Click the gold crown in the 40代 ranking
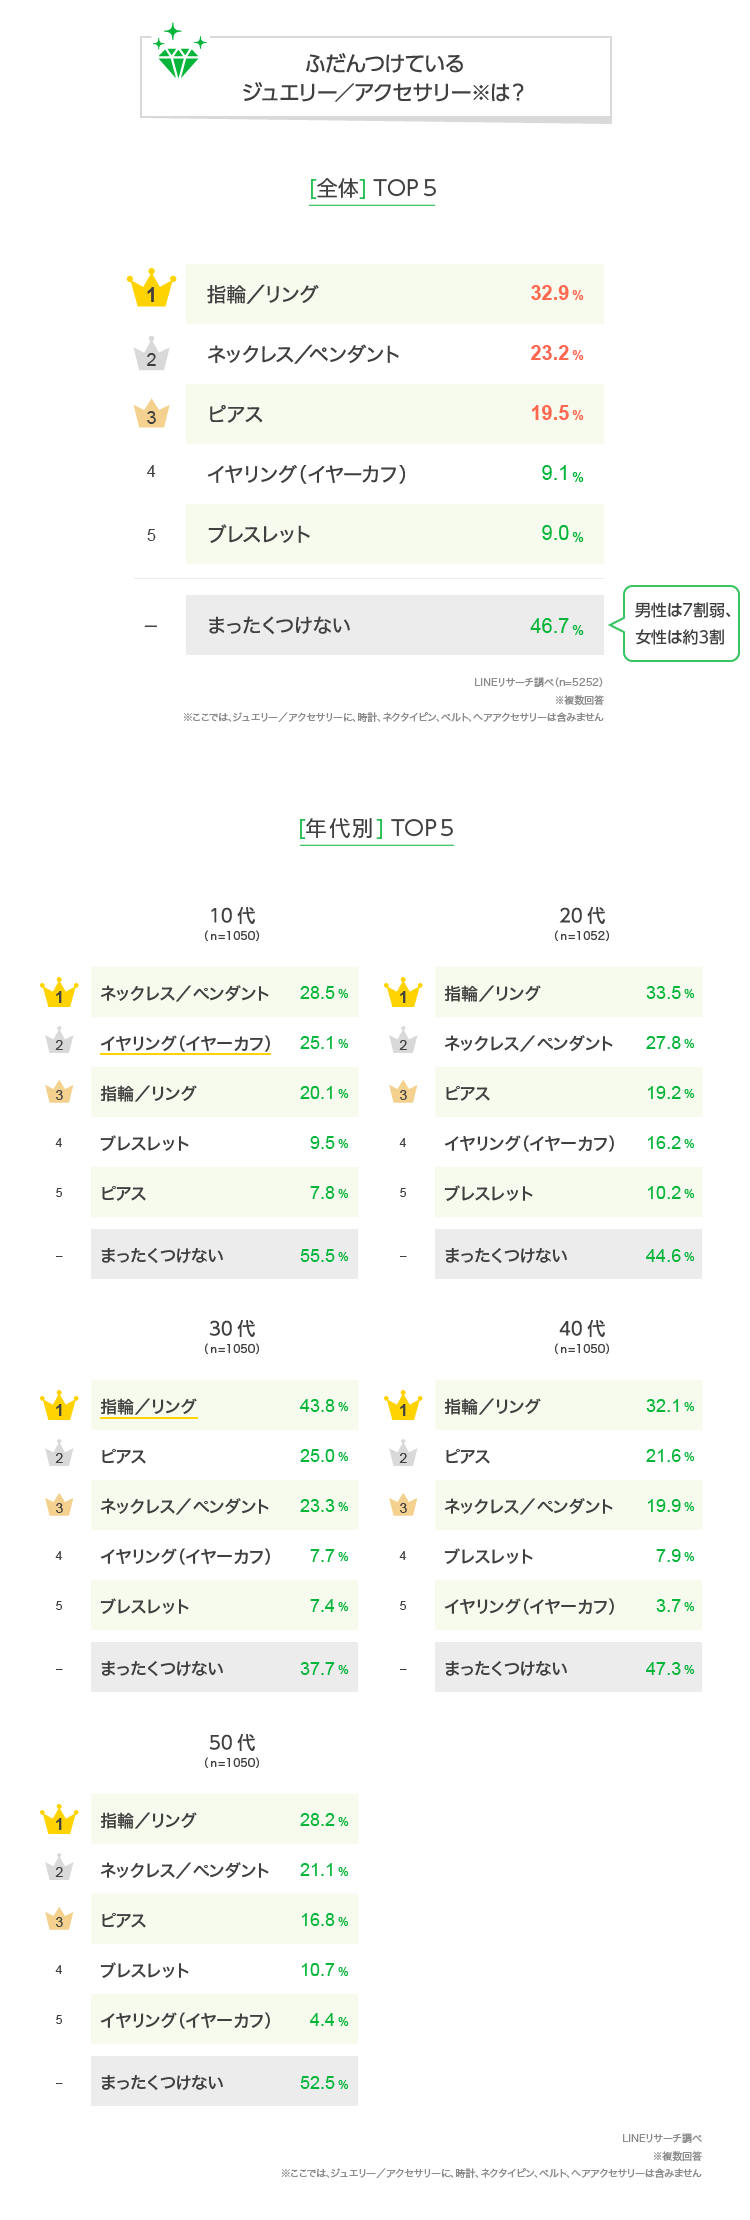Screen dimensions: 750x2220 tap(403, 1406)
